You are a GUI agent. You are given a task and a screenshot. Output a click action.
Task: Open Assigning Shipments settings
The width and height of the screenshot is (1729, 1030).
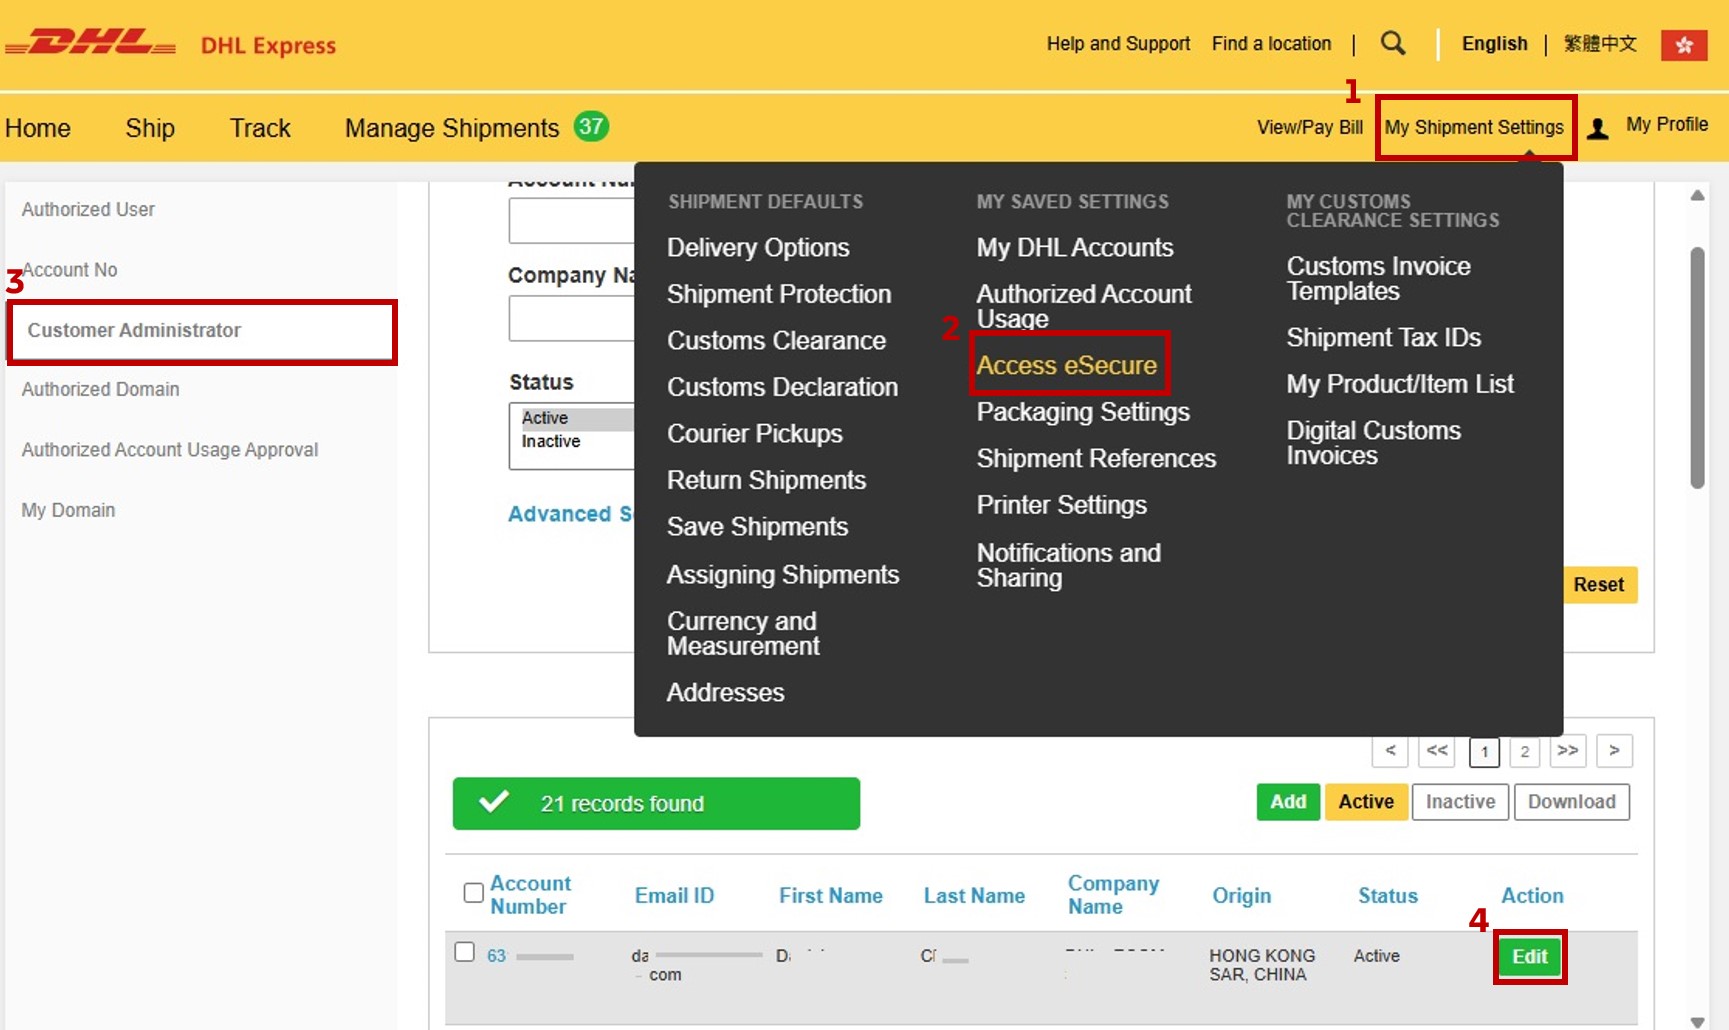783,574
